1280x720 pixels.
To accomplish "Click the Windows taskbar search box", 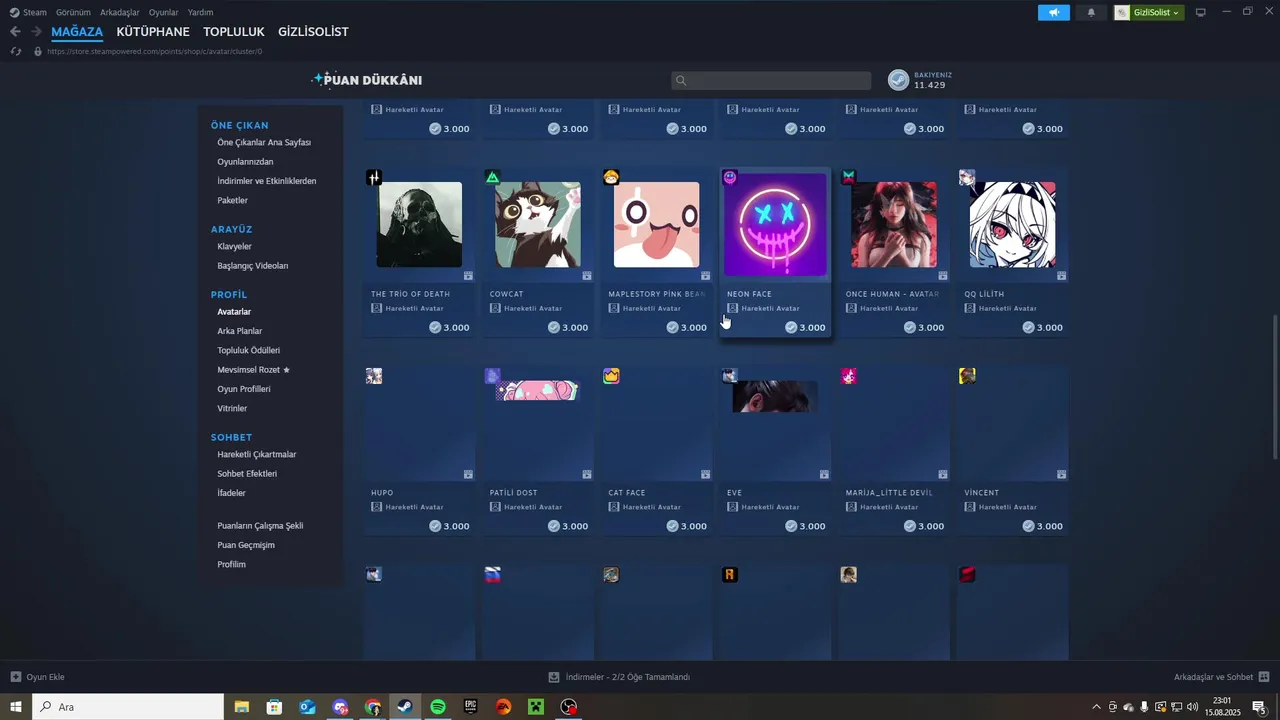I will pyautogui.click(x=128, y=707).
